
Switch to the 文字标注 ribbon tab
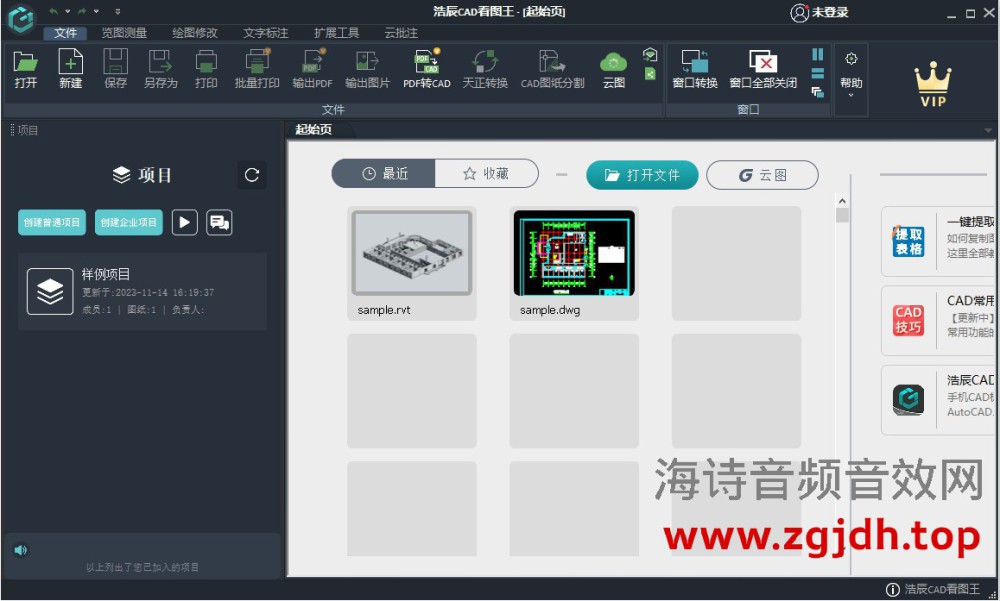(265, 33)
